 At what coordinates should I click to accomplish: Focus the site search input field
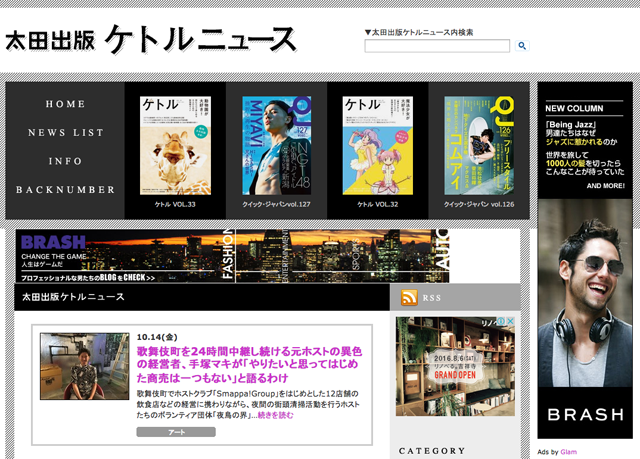tap(437, 46)
